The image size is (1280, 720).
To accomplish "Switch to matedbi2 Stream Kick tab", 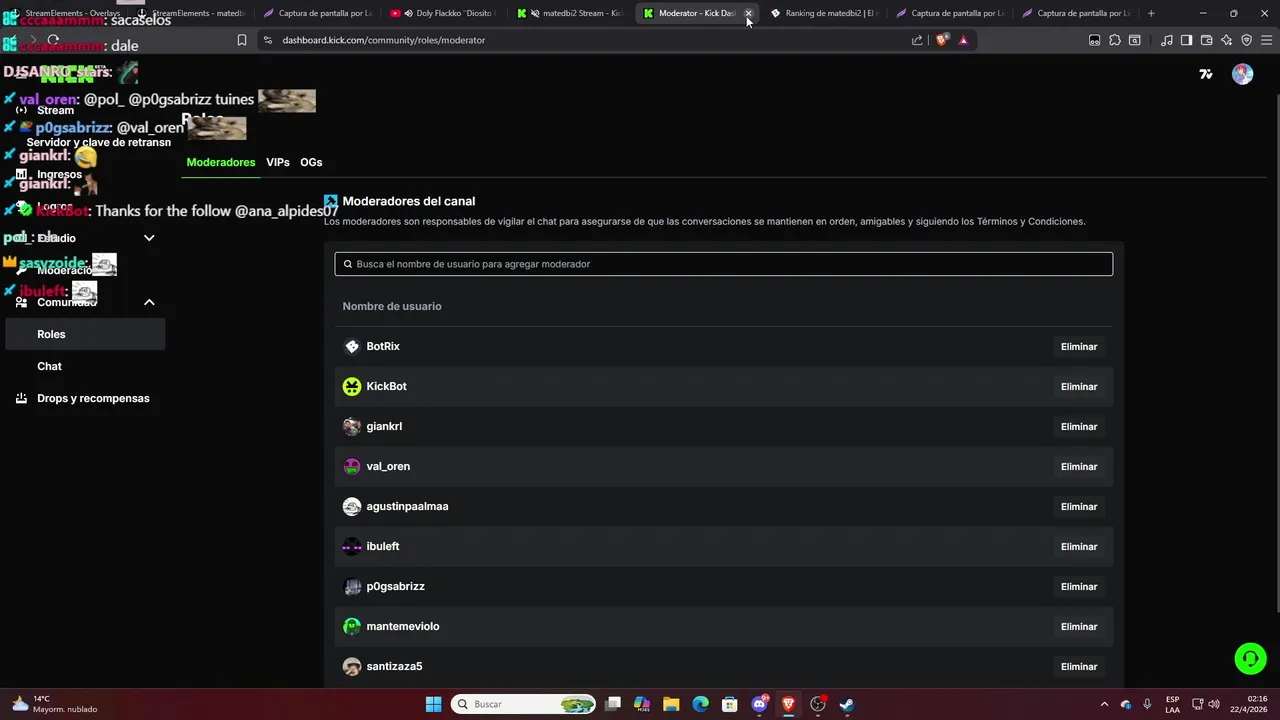I will (570, 13).
